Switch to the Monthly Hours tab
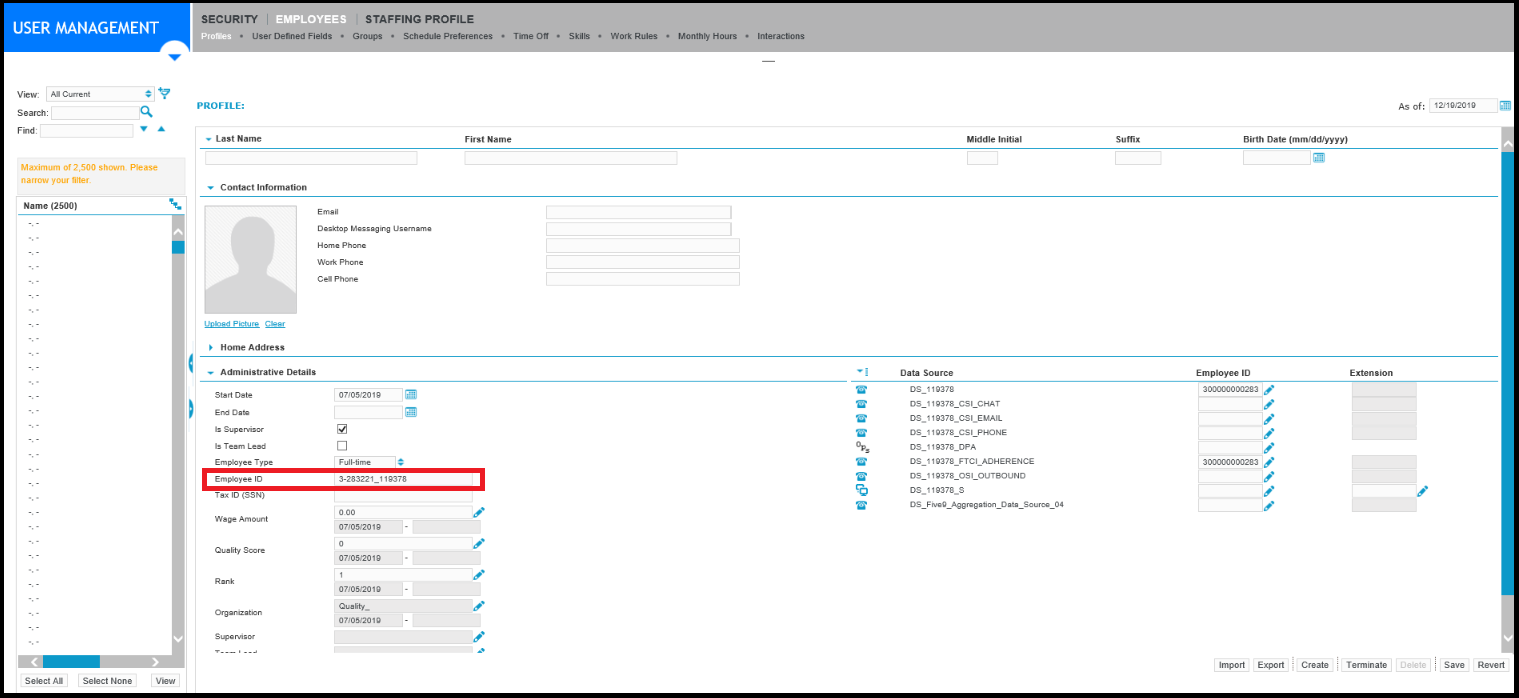Image resolution: width=1519 pixels, height=698 pixels. pos(707,36)
